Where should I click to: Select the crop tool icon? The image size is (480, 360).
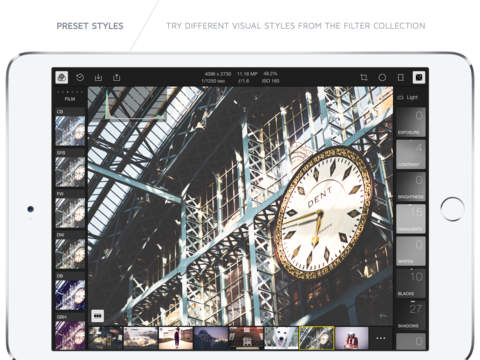364,77
